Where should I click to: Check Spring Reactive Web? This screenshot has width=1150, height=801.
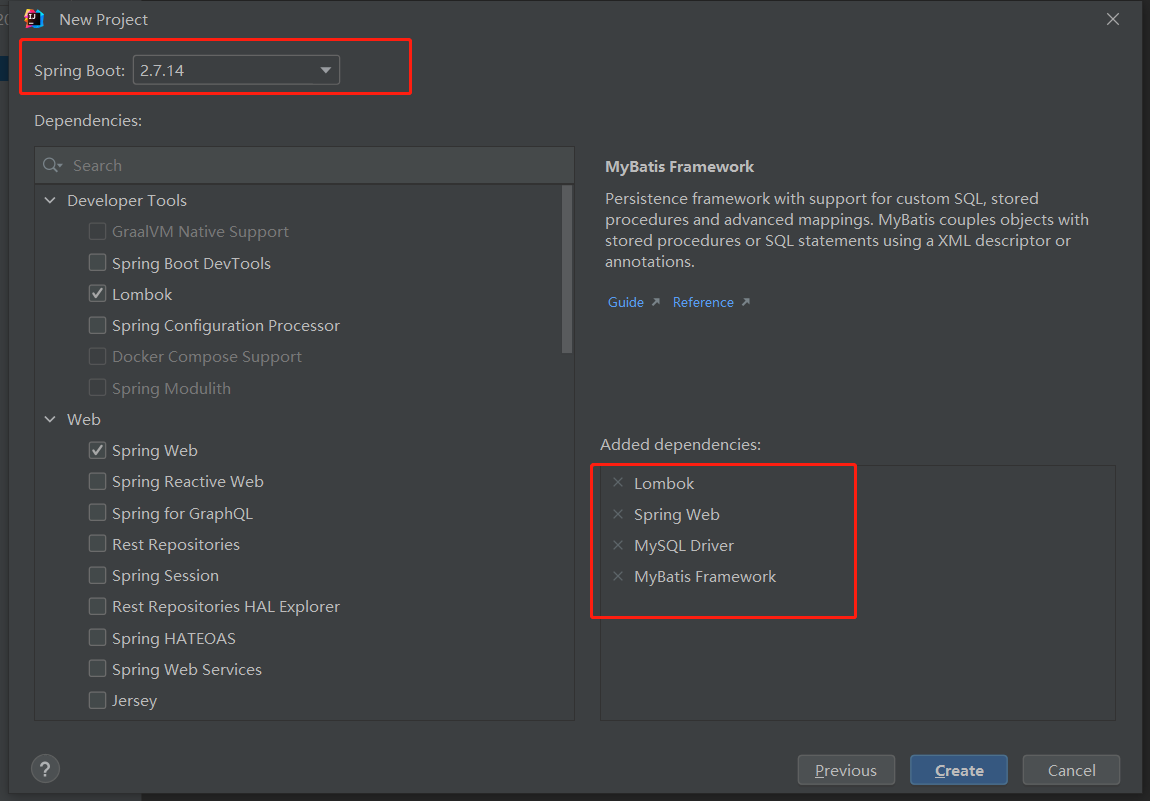coord(97,481)
